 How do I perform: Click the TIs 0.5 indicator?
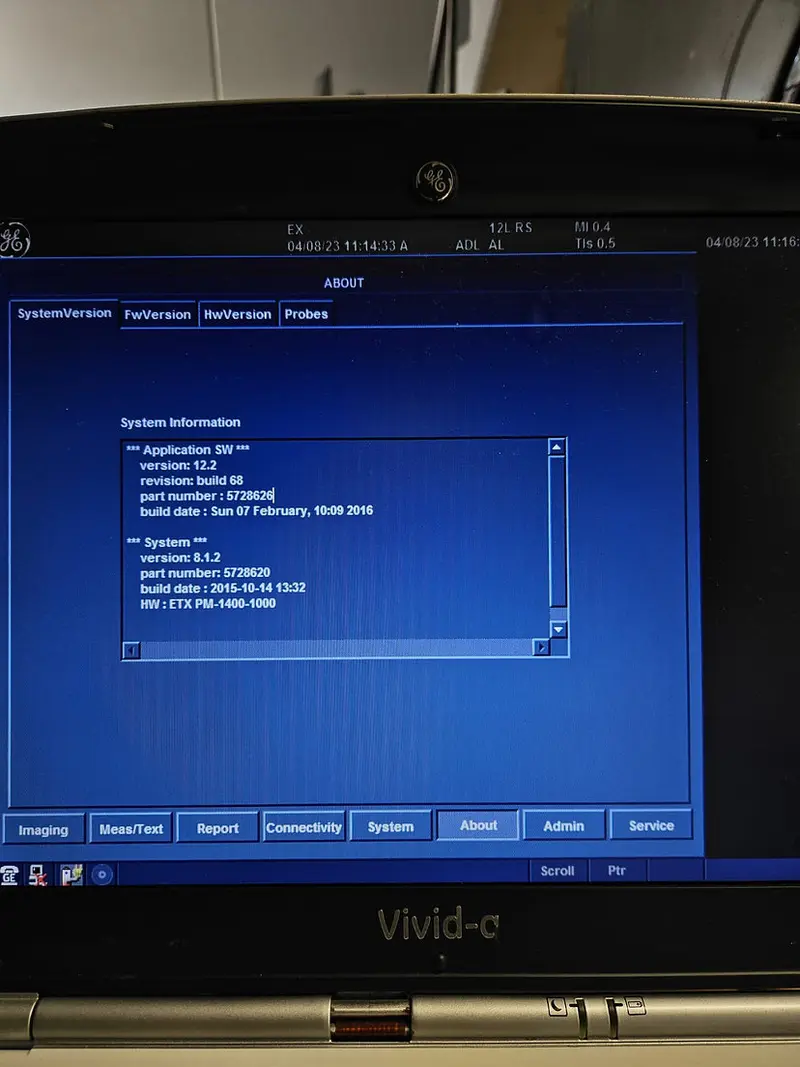point(595,244)
